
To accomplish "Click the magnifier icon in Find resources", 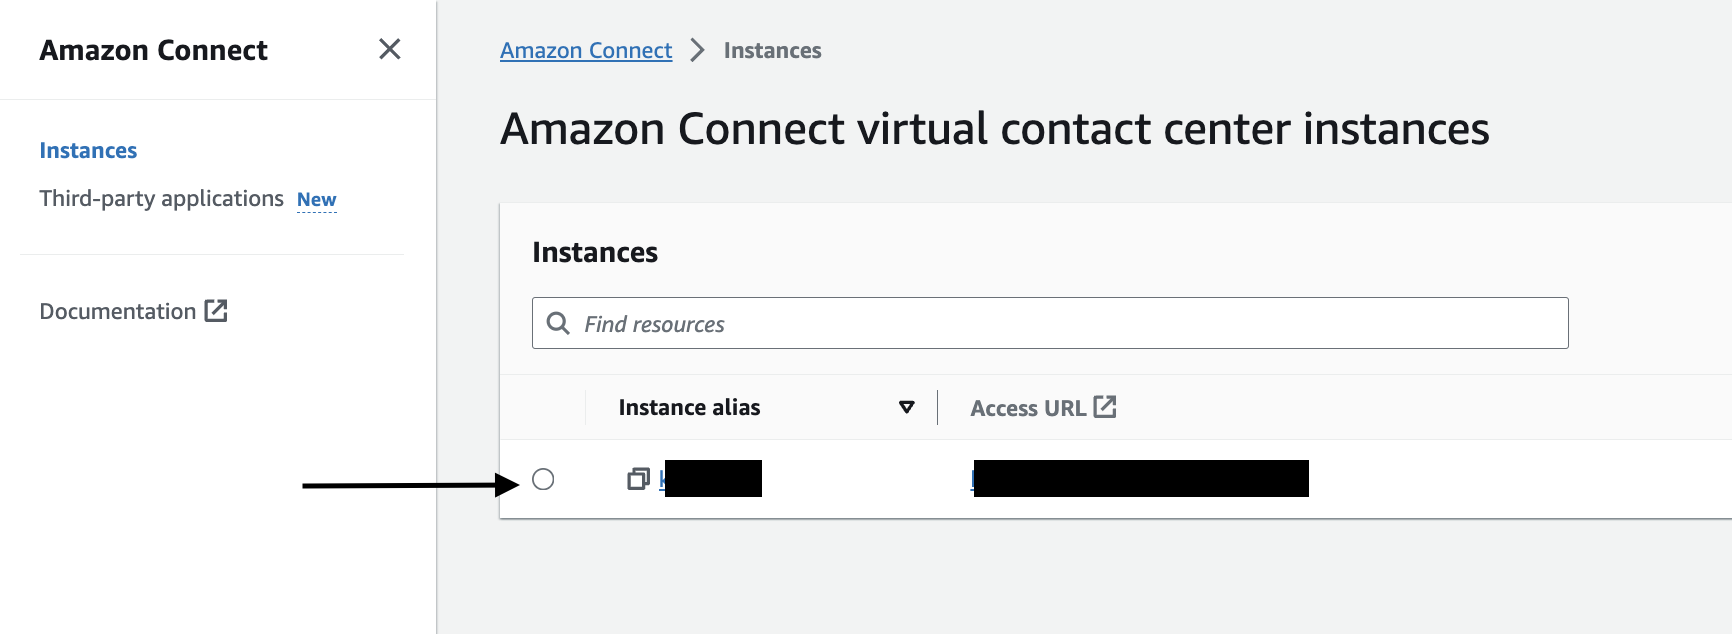I will click(x=558, y=323).
